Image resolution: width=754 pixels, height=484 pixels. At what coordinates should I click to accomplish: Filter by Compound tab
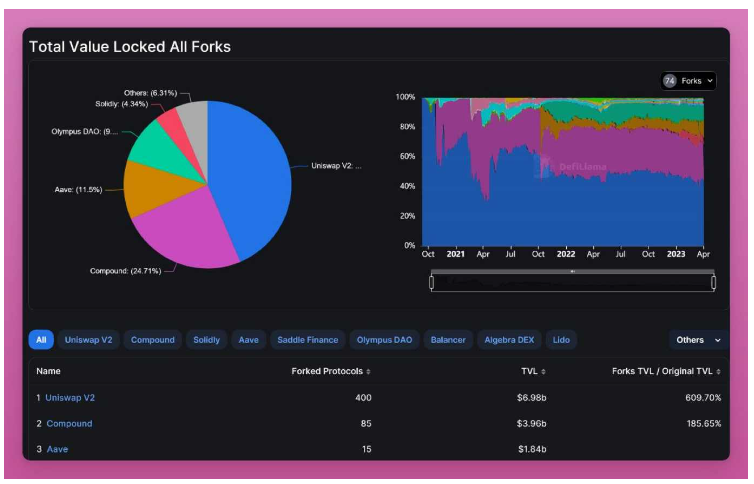tap(153, 340)
